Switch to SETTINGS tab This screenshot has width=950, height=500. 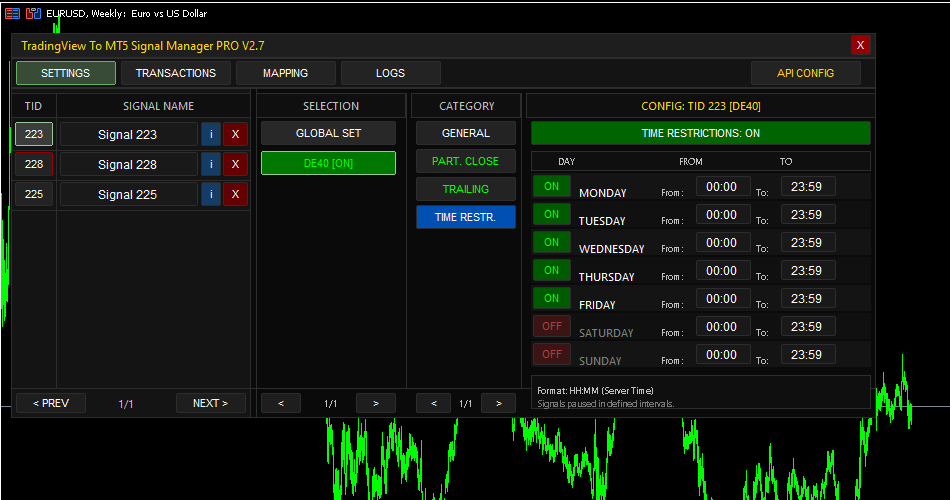click(65, 73)
